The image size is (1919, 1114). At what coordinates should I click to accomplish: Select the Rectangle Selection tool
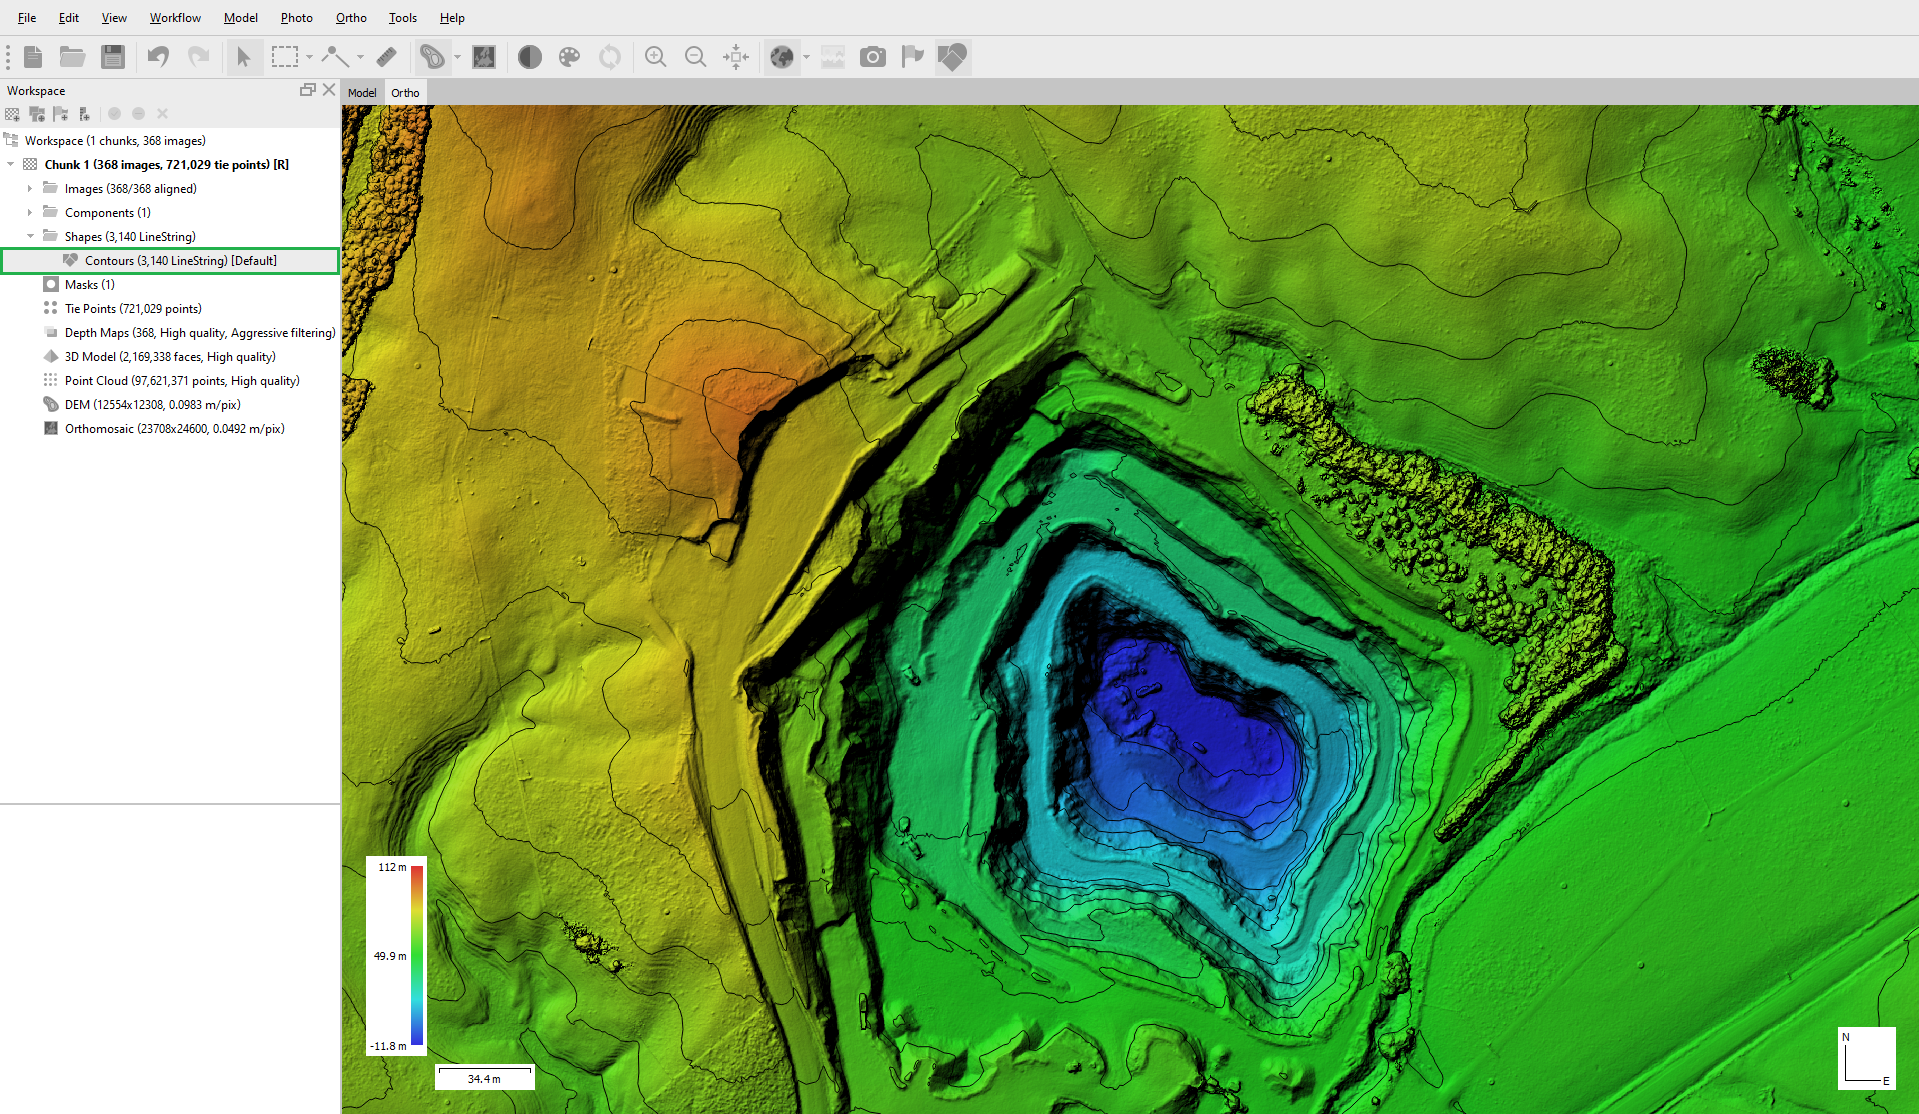click(x=285, y=57)
